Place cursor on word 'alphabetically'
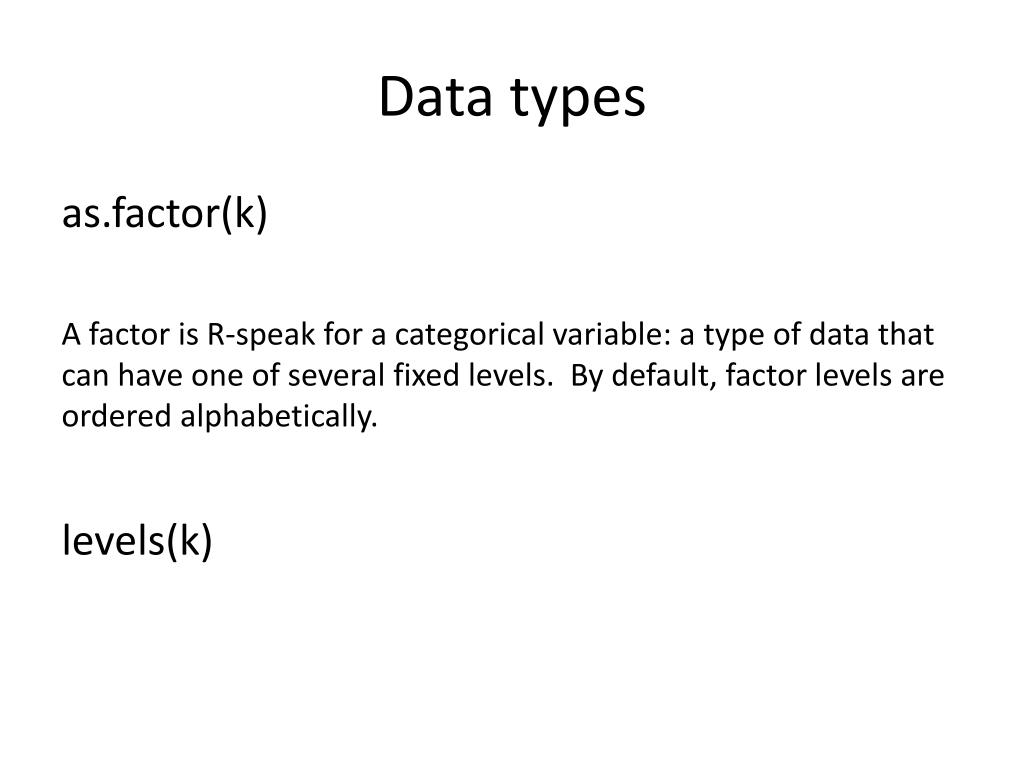Screen dimensions: 1024x768 click(x=278, y=417)
